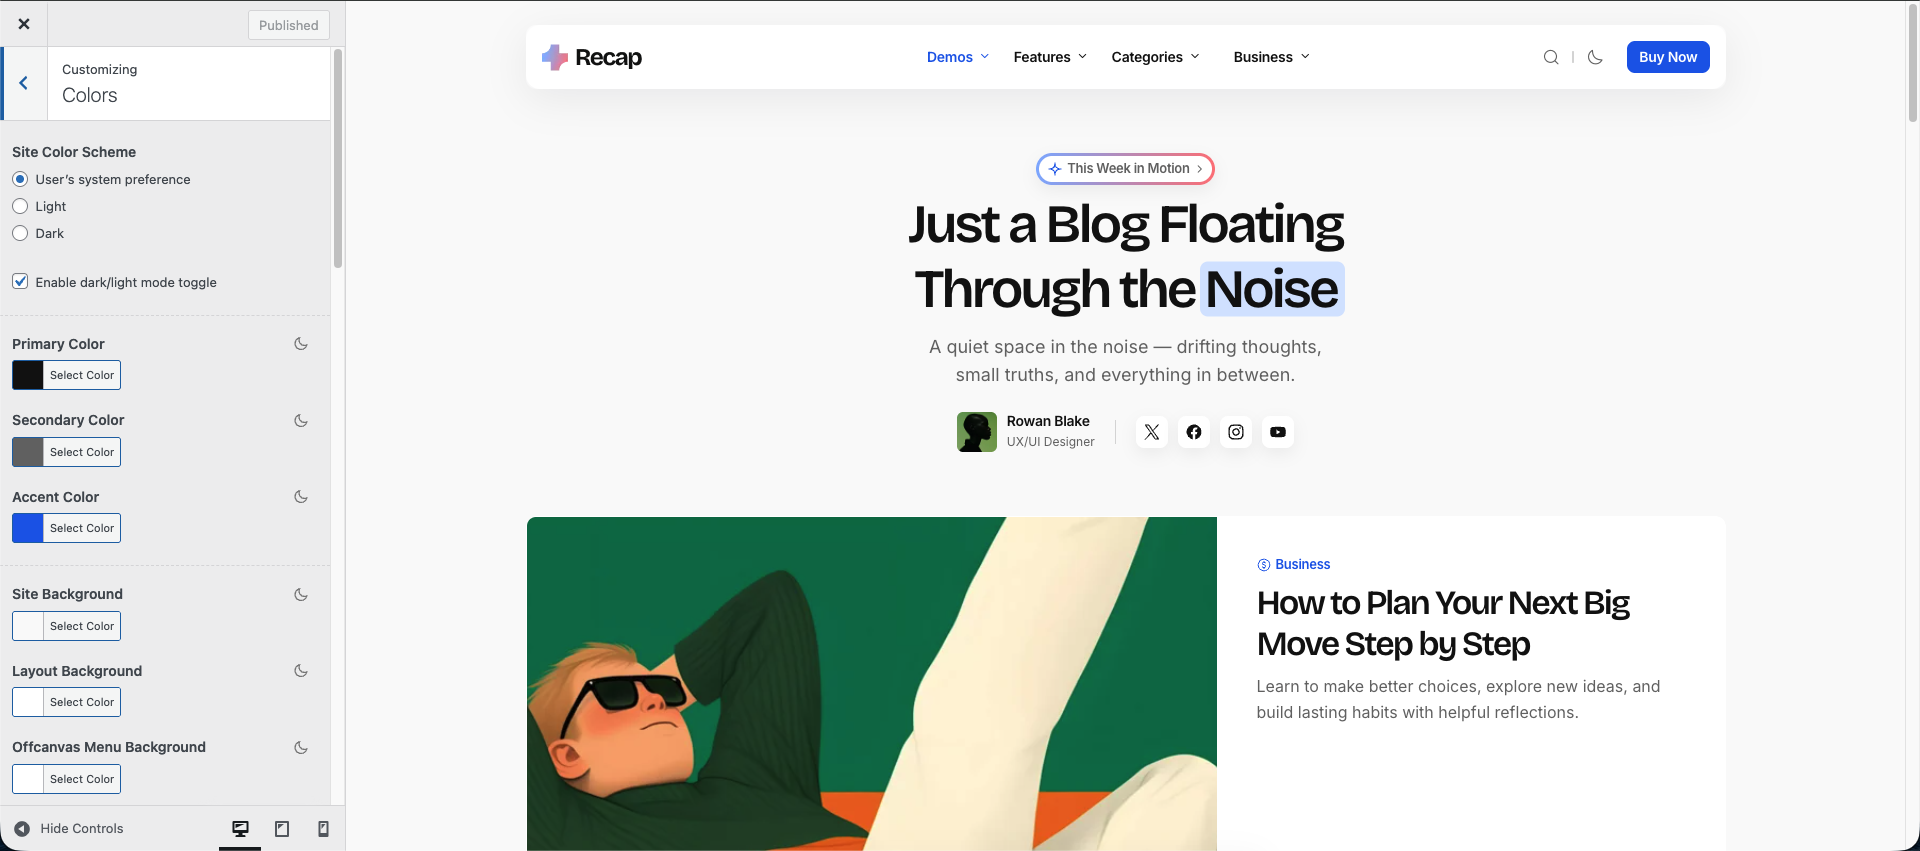Open the 'This Week in Motion' link

coord(1125,169)
